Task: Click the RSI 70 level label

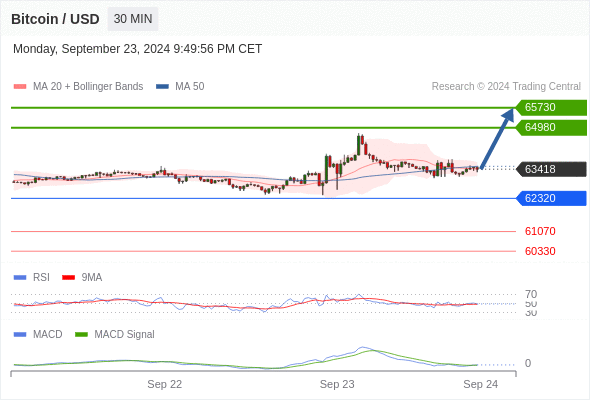Action: tap(531, 294)
